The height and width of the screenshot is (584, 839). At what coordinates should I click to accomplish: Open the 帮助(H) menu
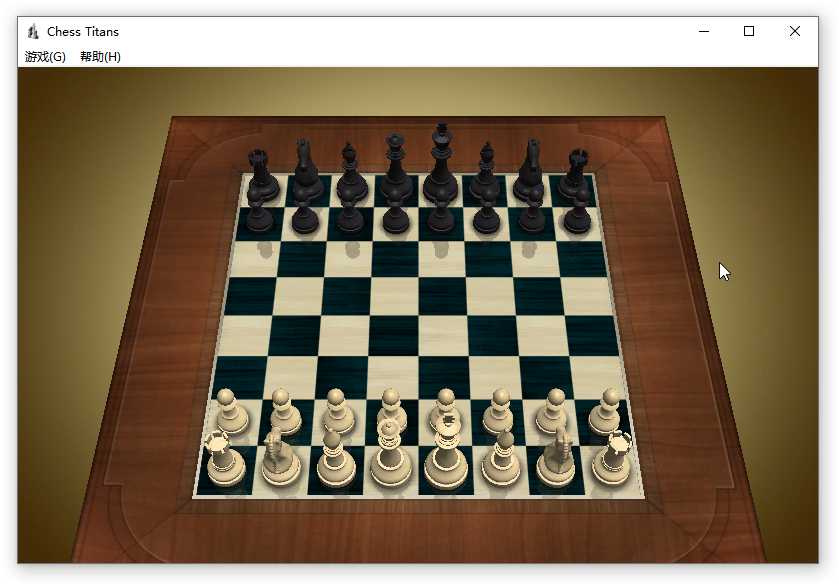[101, 57]
